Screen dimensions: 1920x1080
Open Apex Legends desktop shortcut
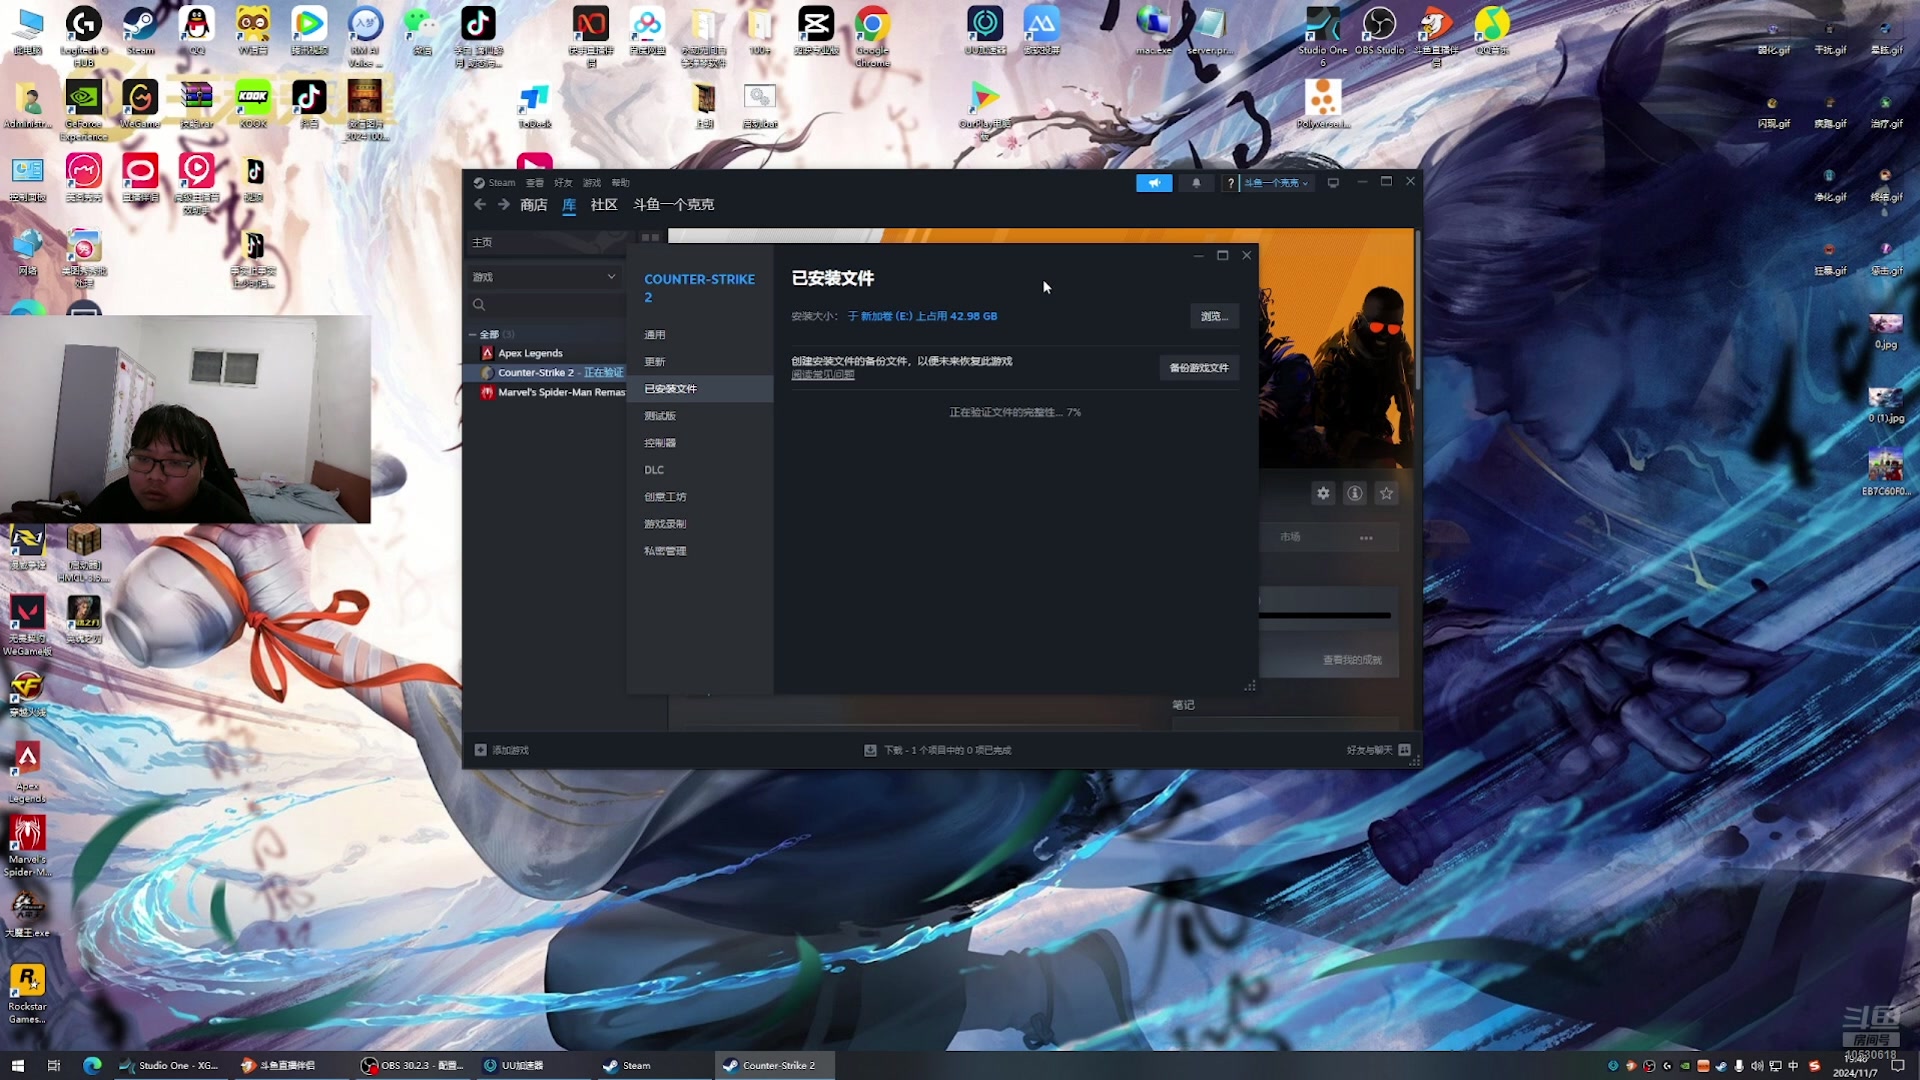point(27,773)
